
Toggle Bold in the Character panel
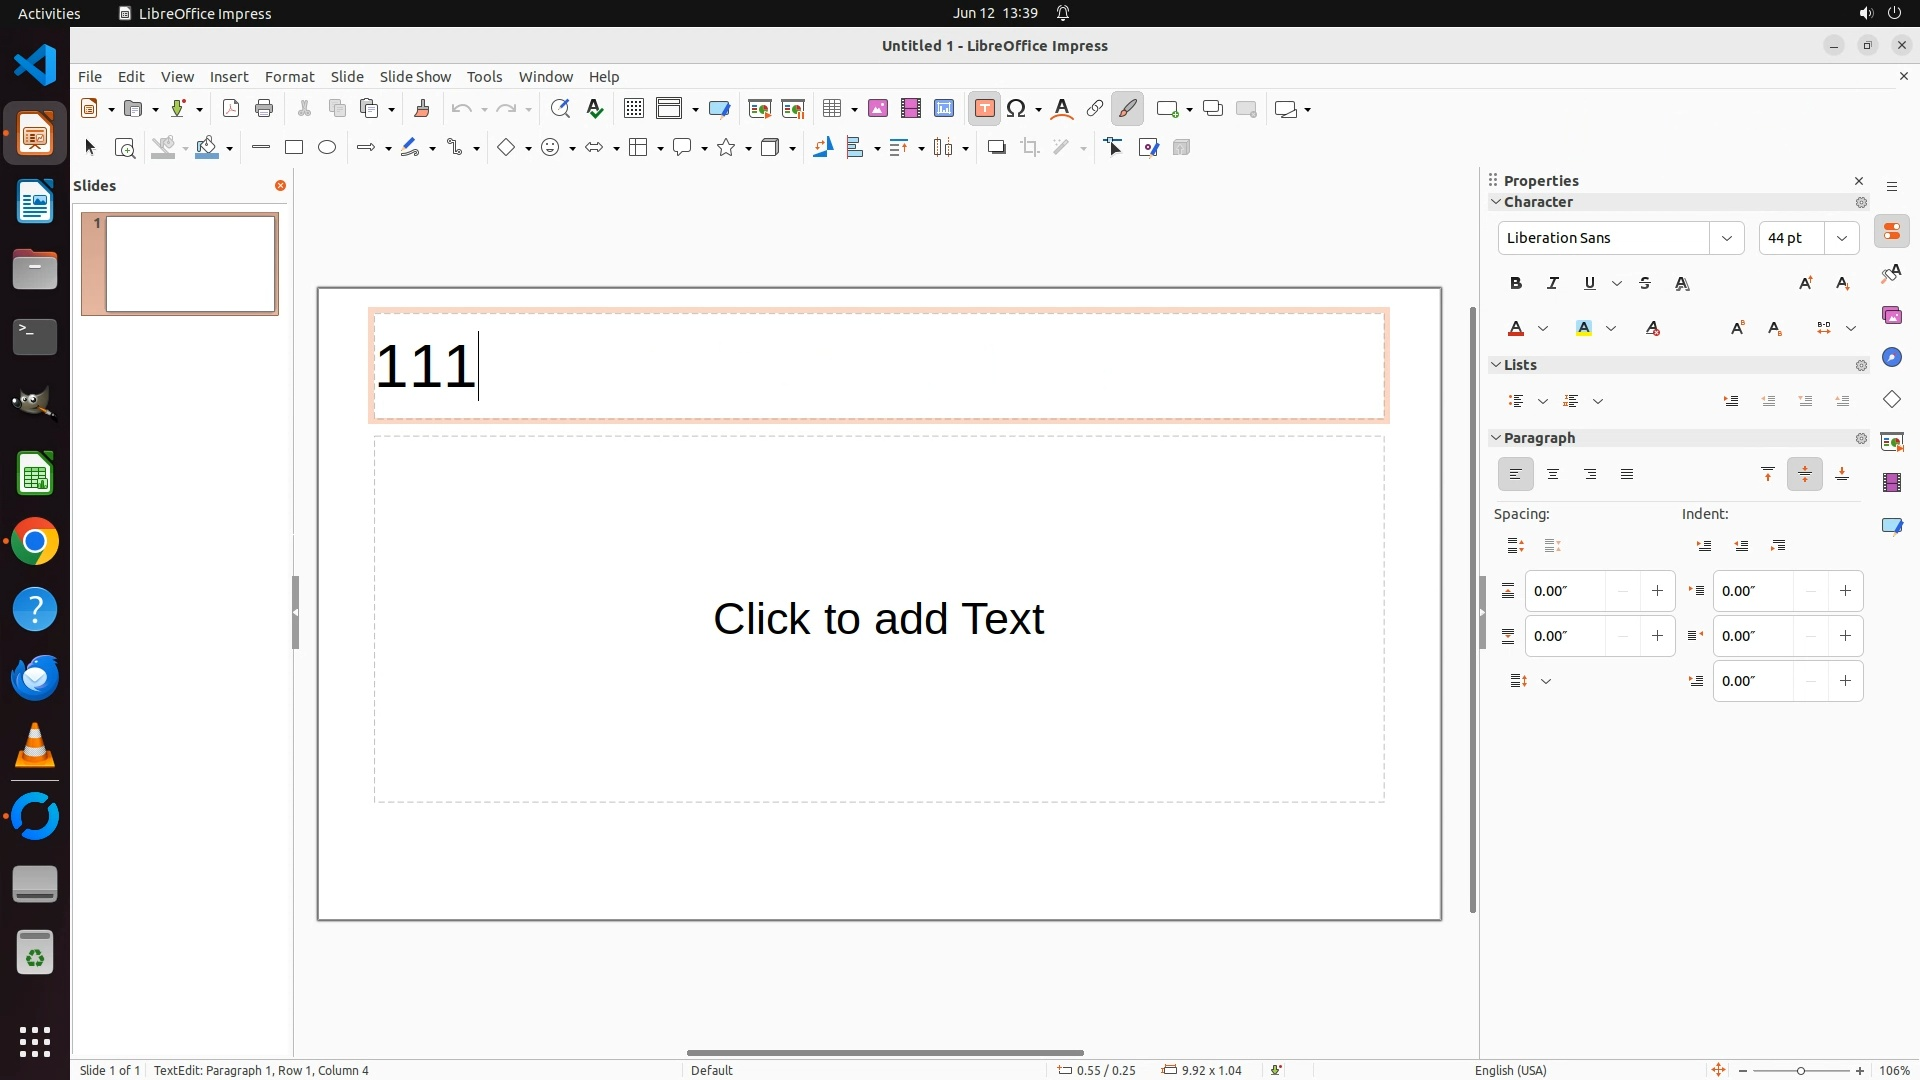1516,284
